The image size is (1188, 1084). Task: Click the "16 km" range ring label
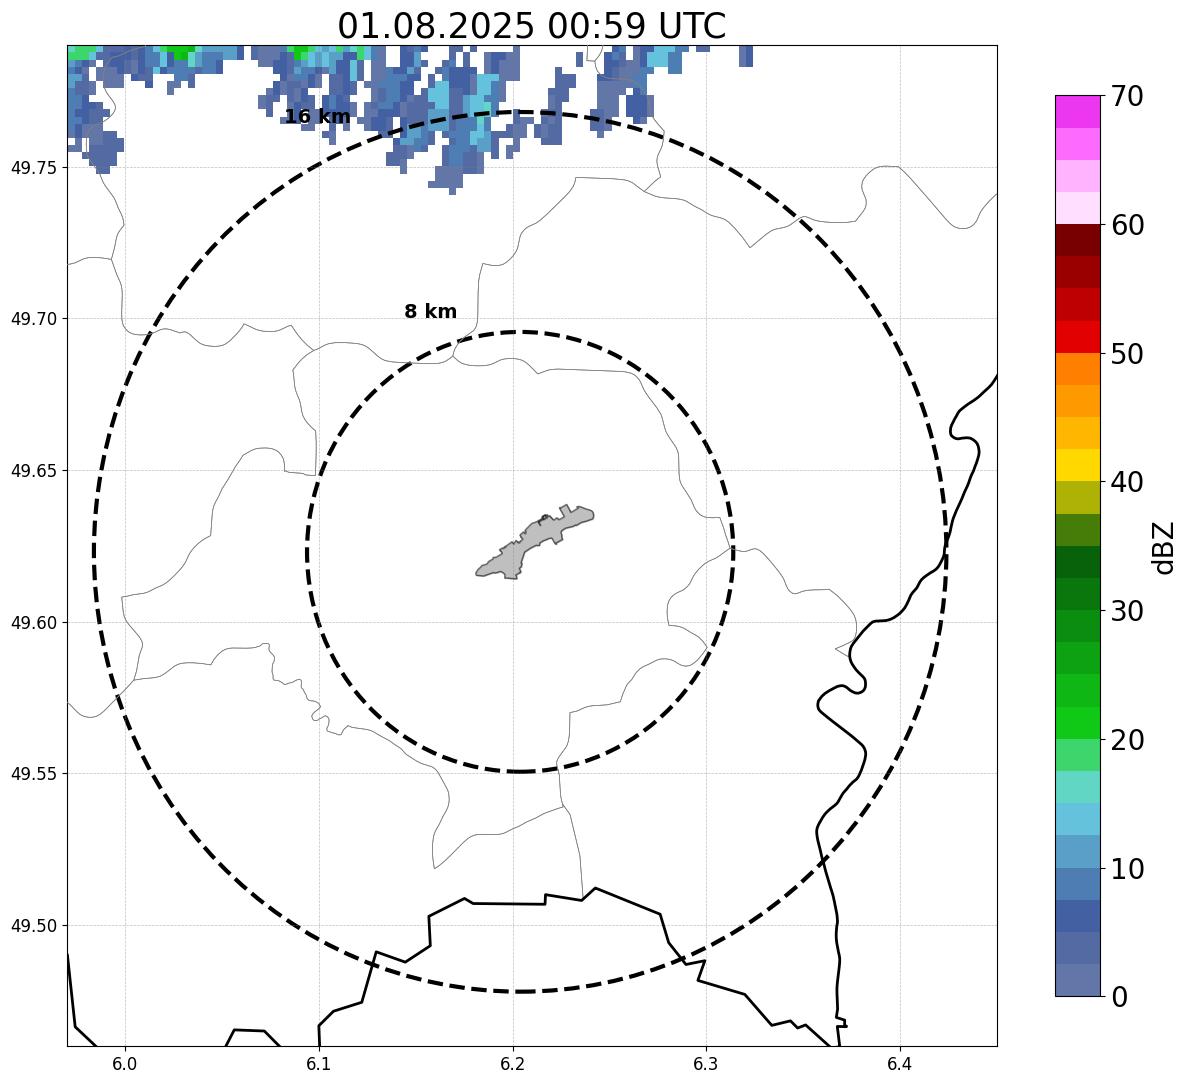317,117
